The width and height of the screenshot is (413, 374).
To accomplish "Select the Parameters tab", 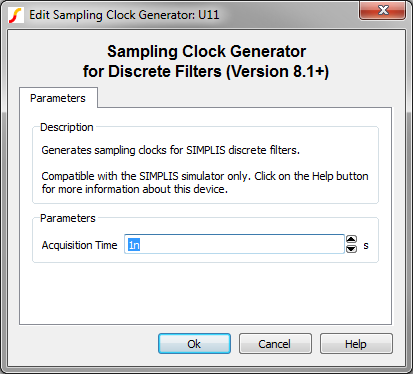I will click(58, 98).
